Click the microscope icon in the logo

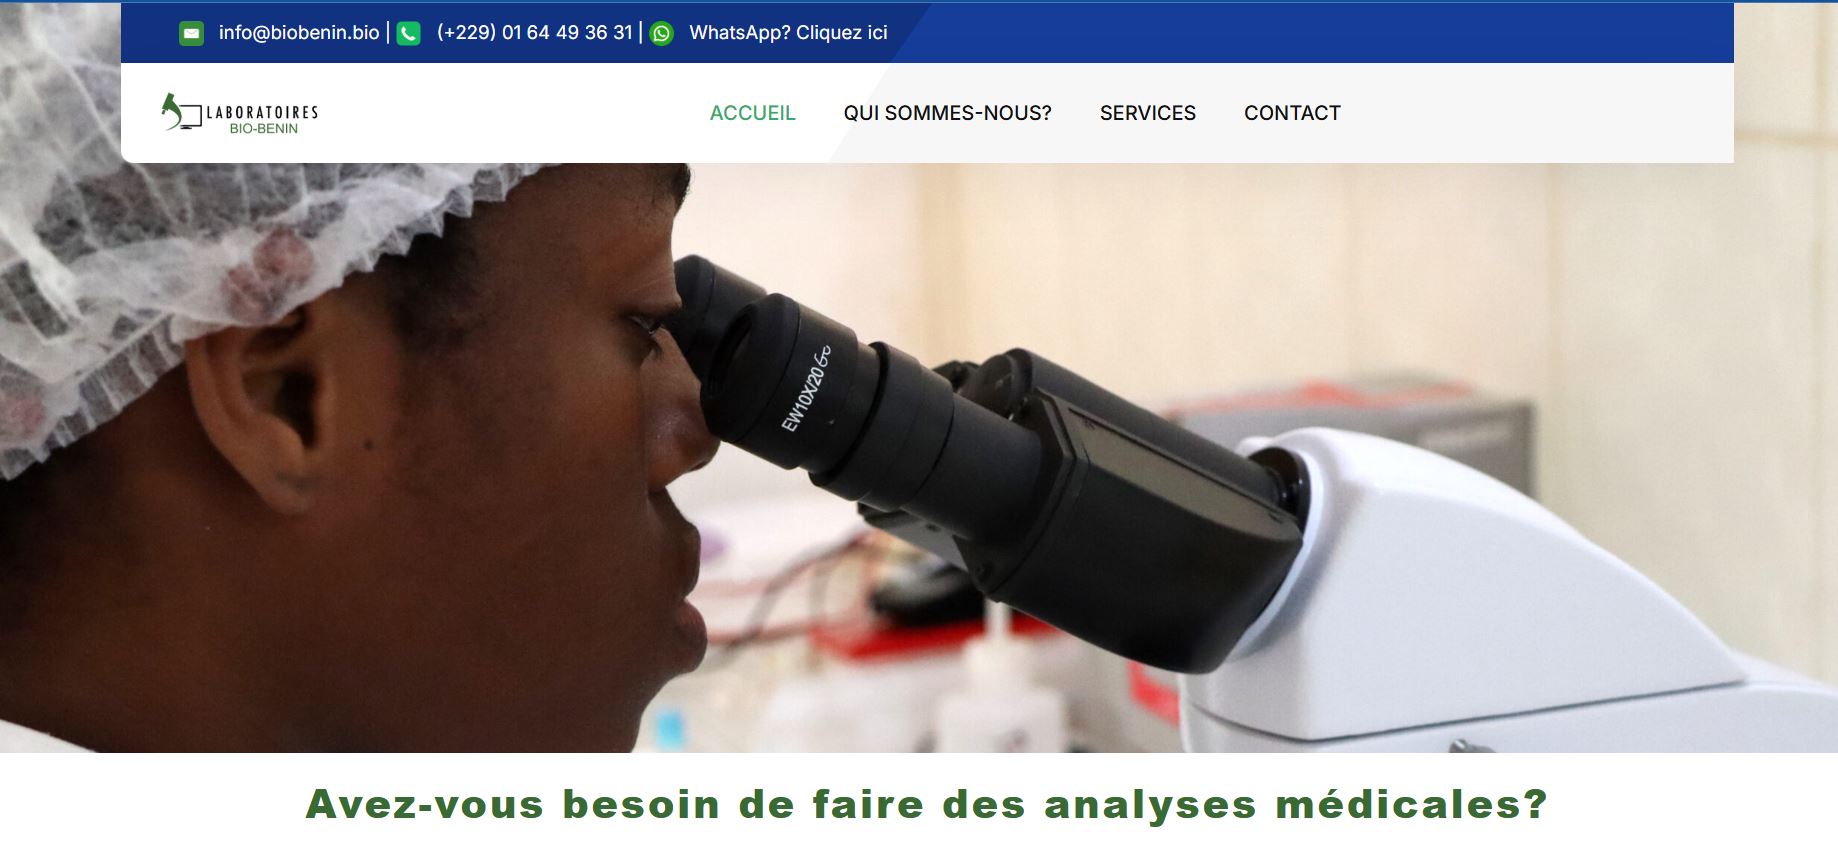(180, 111)
